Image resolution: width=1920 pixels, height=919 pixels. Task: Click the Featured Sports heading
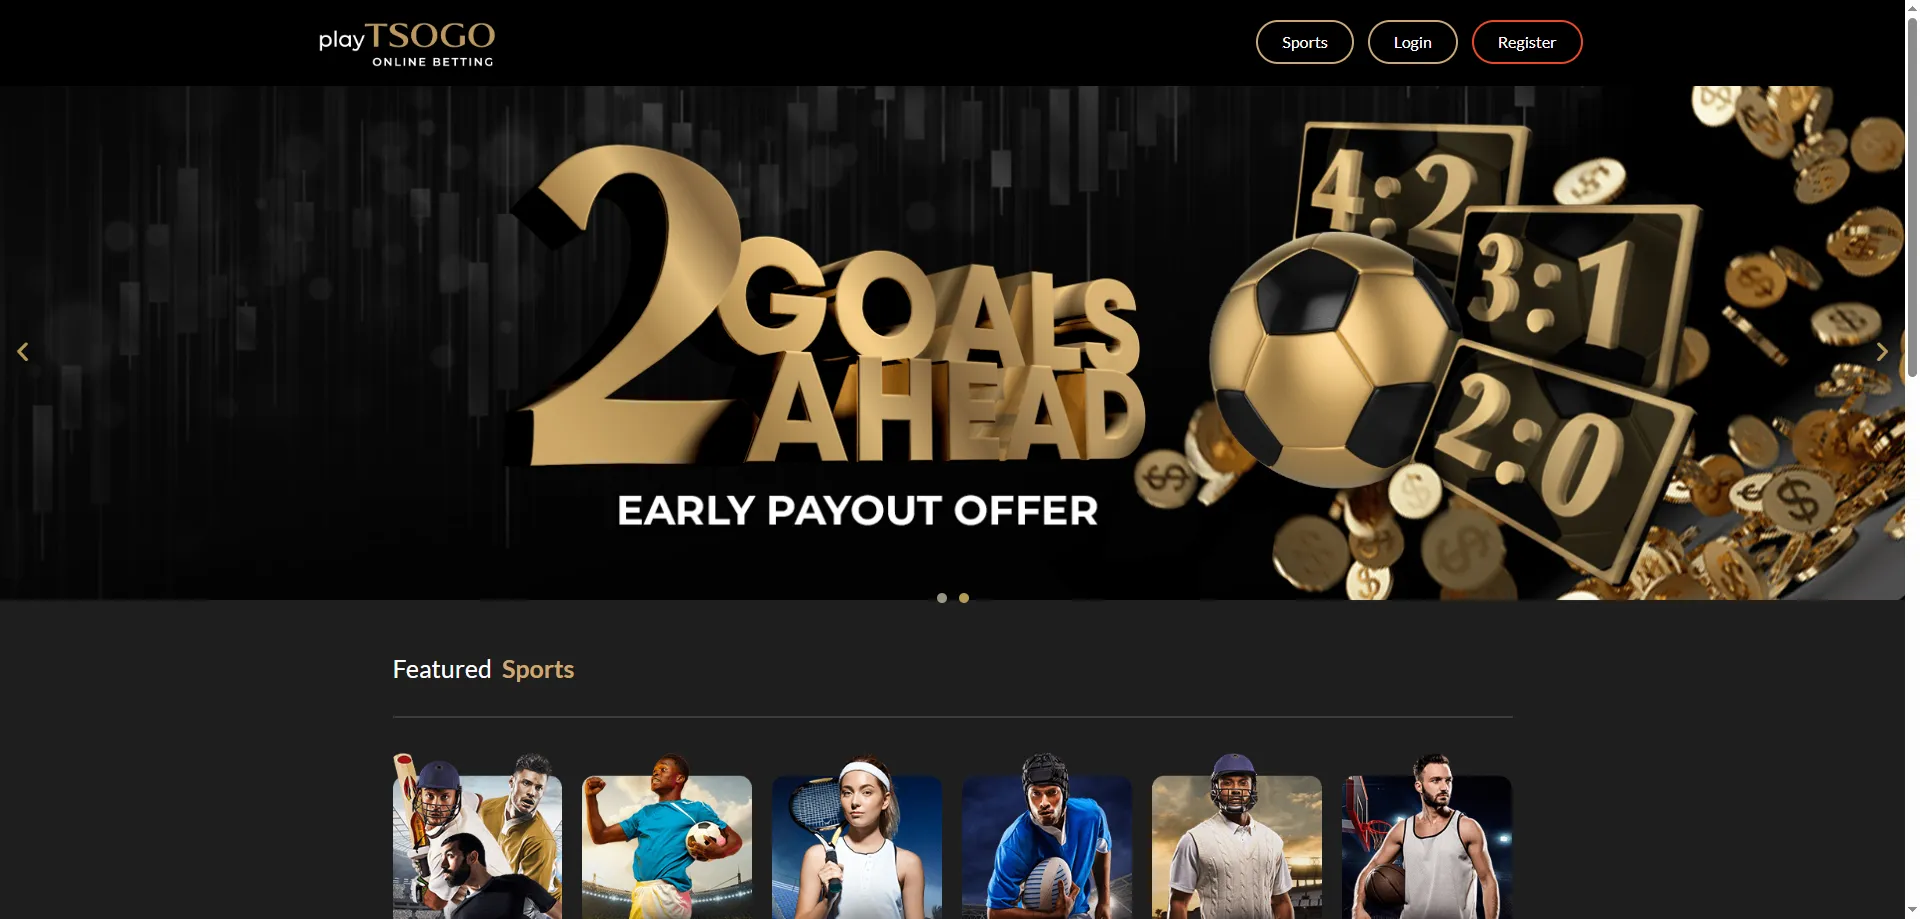[483, 669]
